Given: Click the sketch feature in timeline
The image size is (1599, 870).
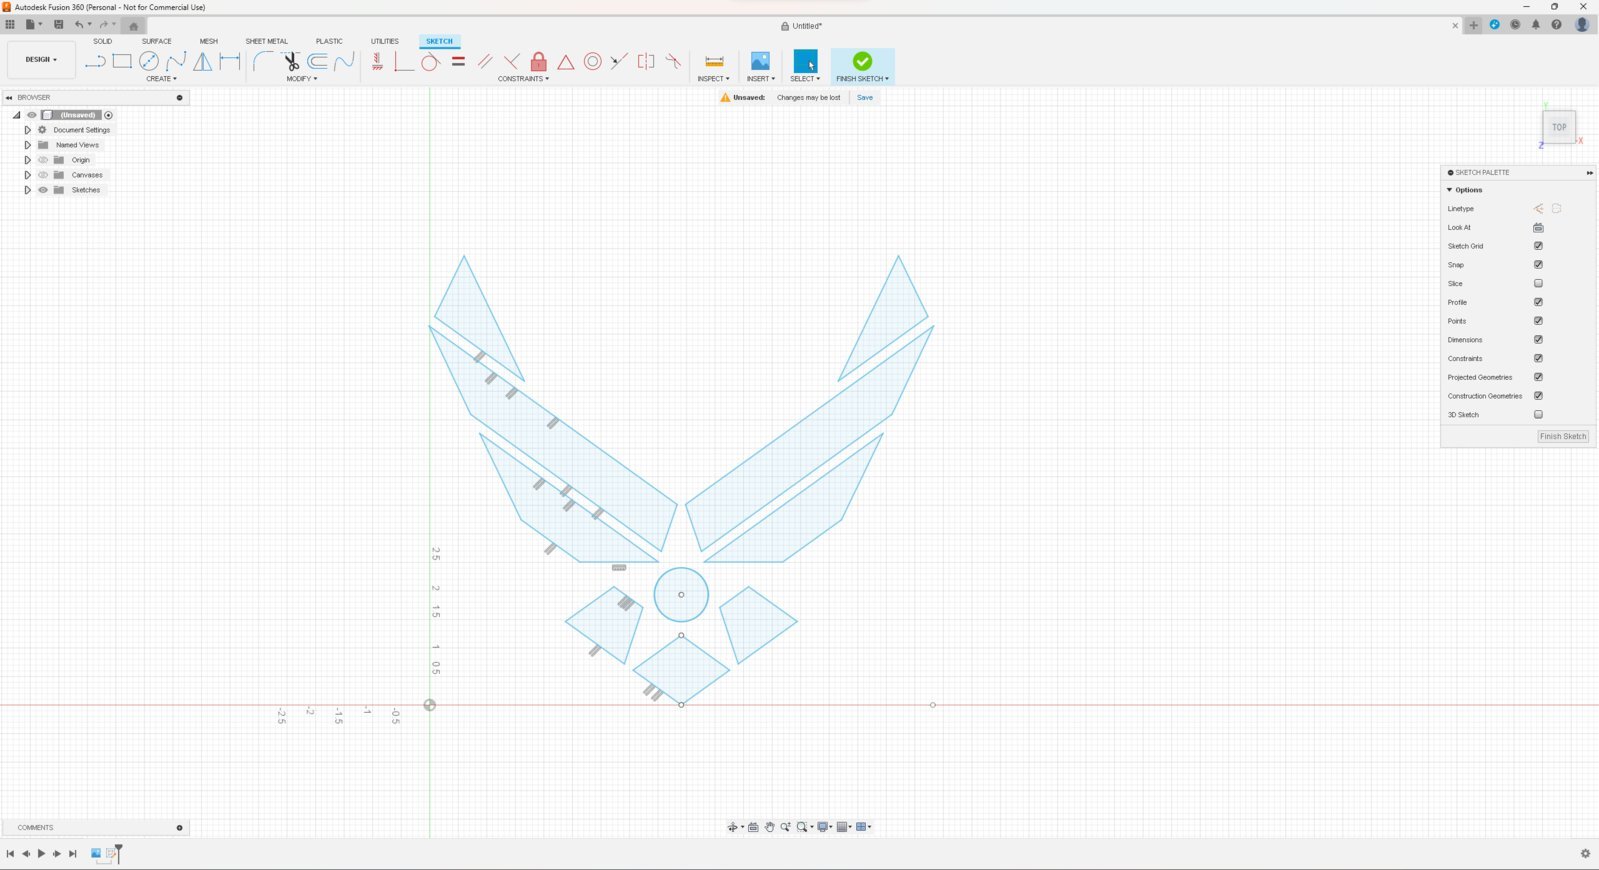Looking at the screenshot, I should 112,853.
